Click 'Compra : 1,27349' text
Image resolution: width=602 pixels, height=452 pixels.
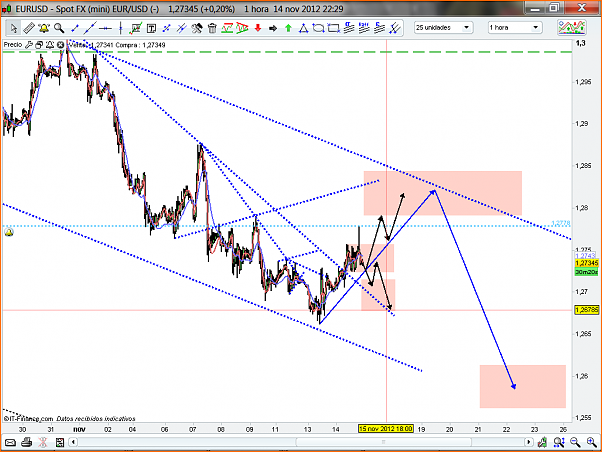pos(141,45)
